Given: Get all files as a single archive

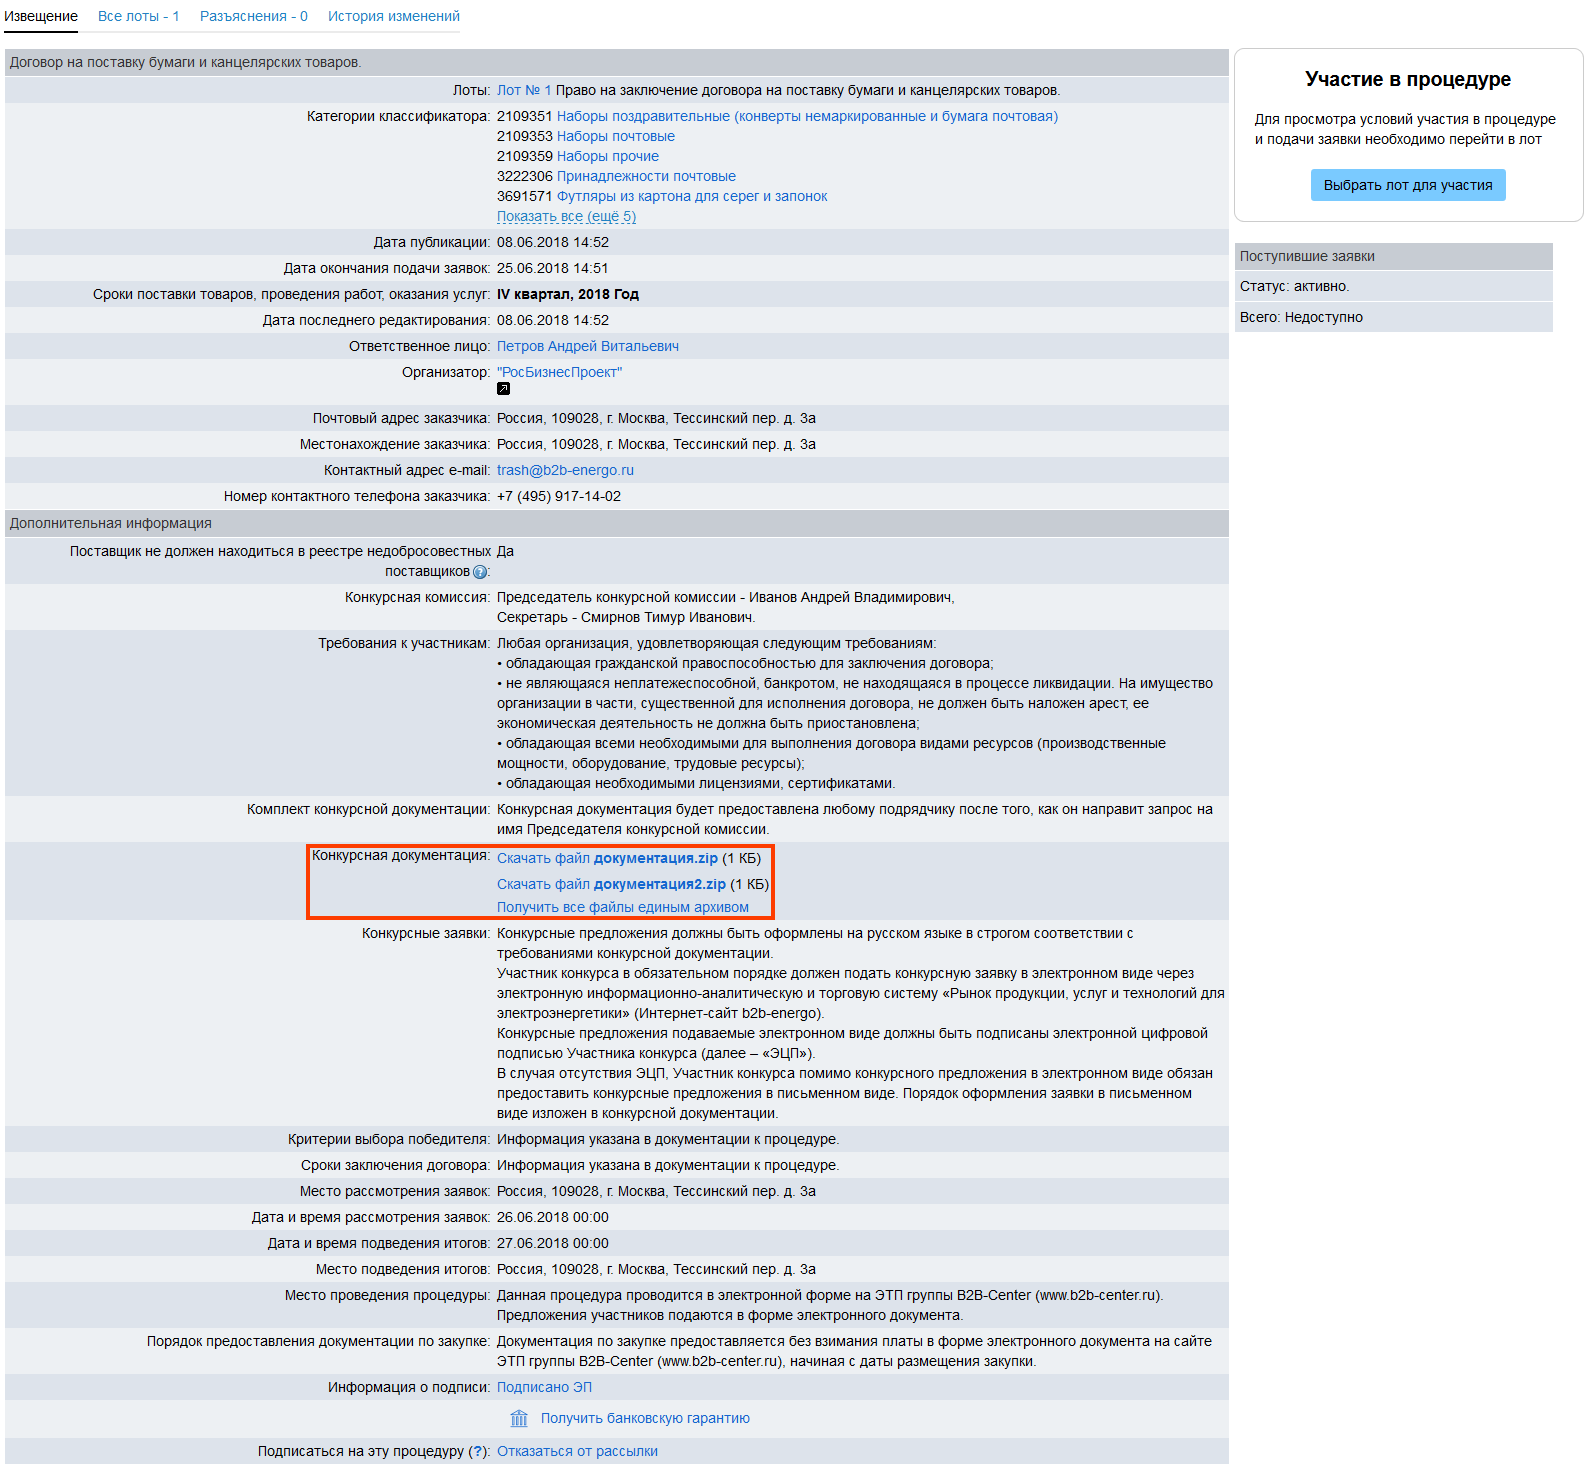Looking at the screenshot, I should [x=622, y=907].
